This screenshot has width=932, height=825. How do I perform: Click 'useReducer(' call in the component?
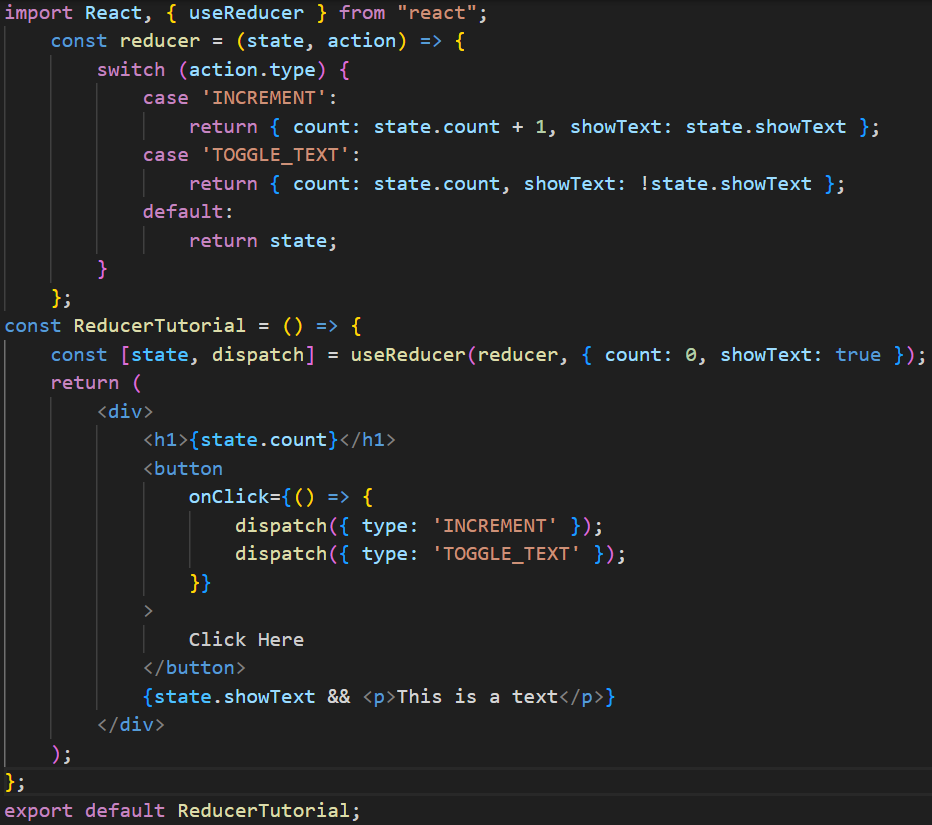point(414,355)
